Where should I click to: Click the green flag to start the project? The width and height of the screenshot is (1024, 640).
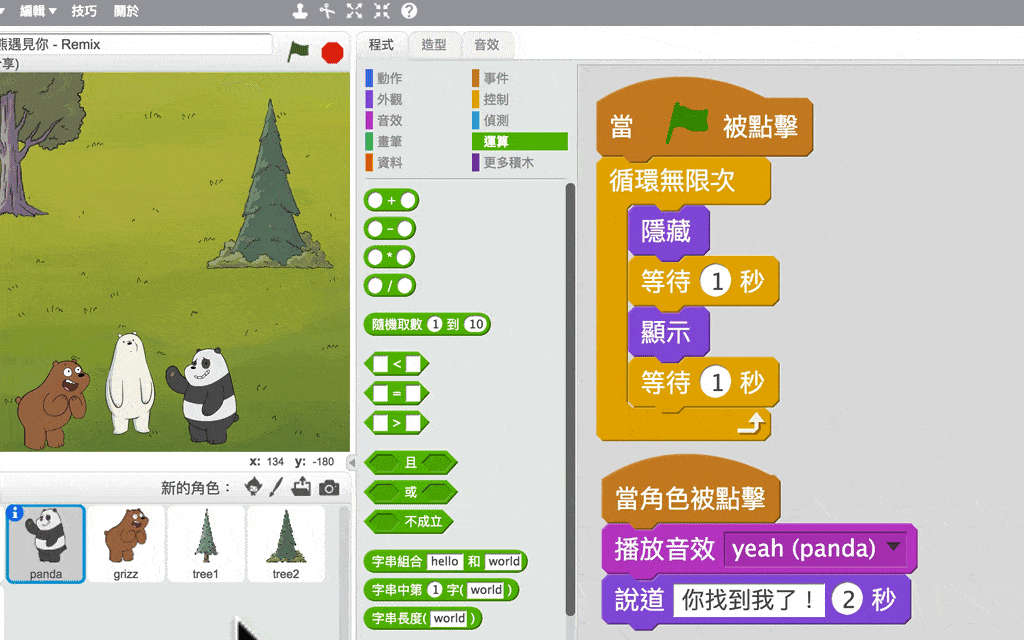298,52
